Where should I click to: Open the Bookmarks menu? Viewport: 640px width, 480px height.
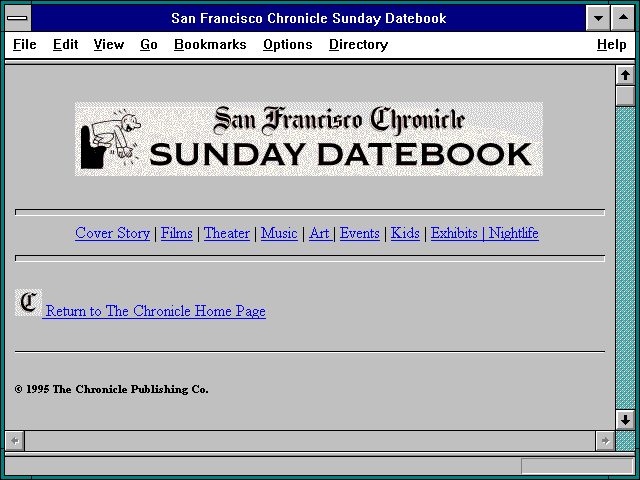click(210, 44)
